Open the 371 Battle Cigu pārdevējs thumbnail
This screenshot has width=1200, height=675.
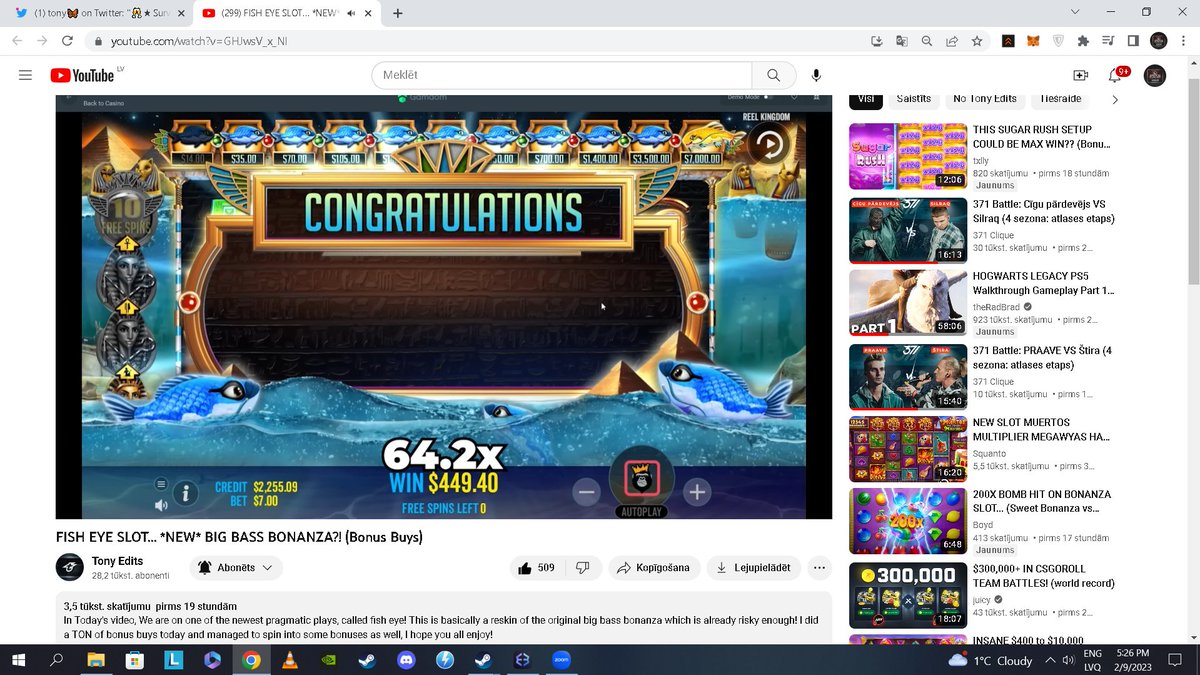pyautogui.click(x=908, y=230)
